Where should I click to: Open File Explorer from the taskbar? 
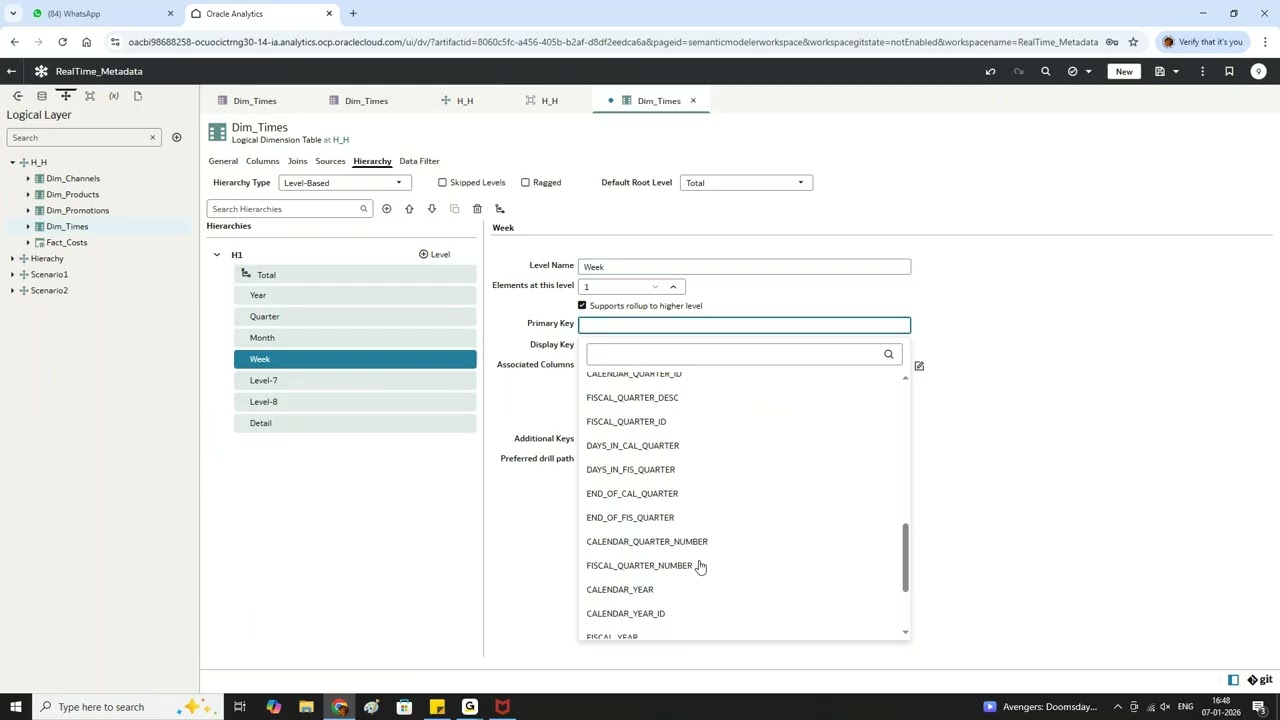(306, 707)
